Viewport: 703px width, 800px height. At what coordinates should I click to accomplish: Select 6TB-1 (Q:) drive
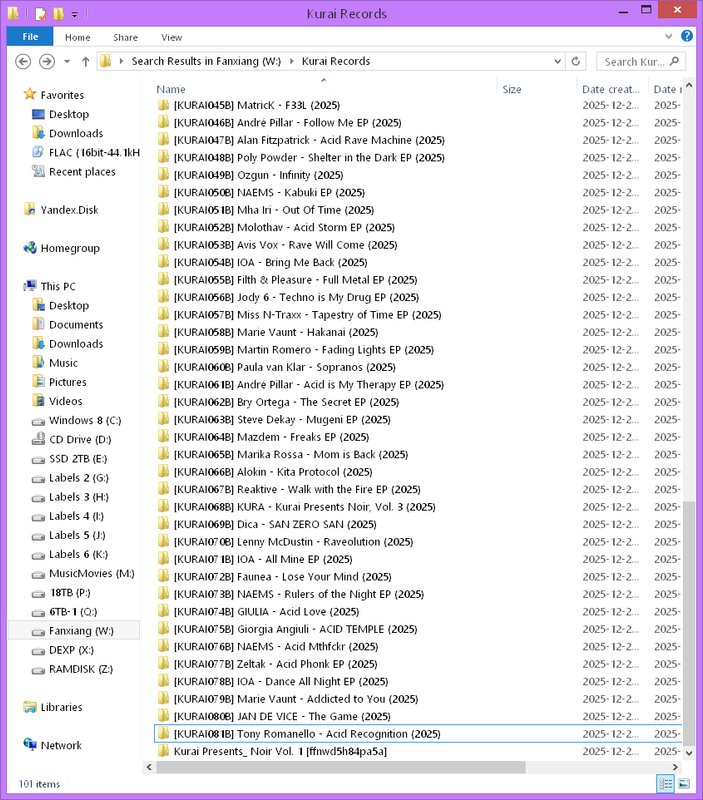(73, 612)
